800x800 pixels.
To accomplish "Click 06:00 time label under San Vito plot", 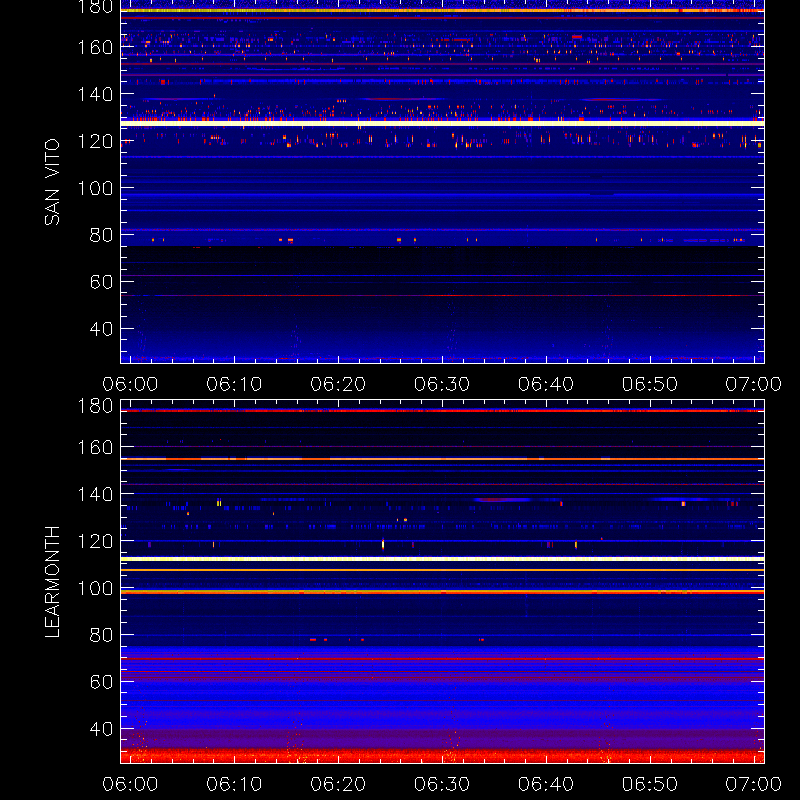I will click(130, 384).
